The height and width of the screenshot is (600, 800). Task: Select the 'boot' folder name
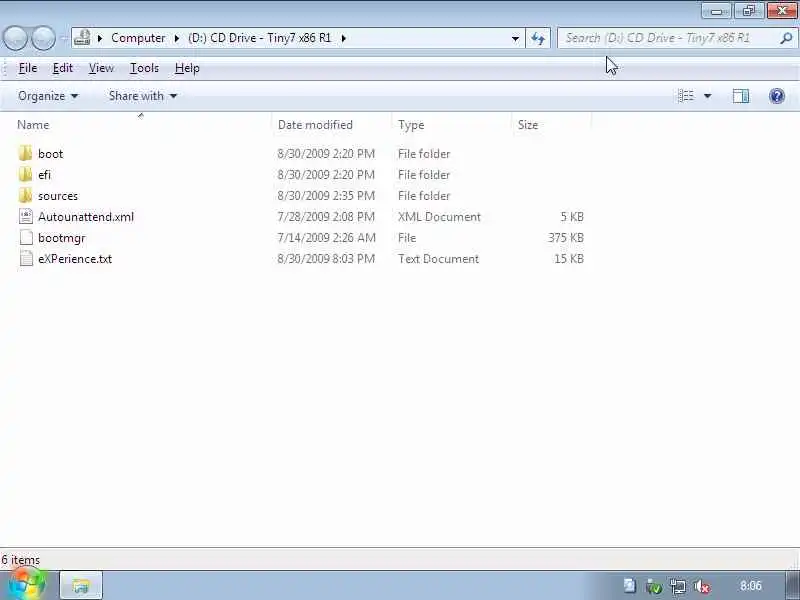51,154
